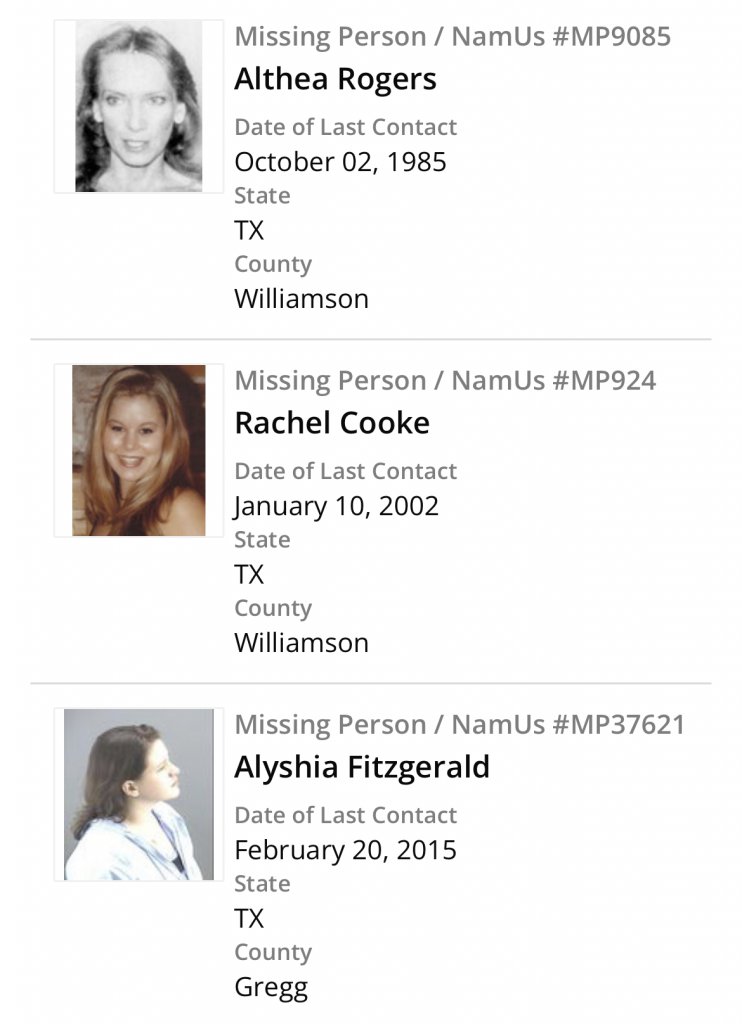This screenshot has height=1024, width=742.
Task: Open Althea Rogers photo thumbnail
Action: point(138,106)
